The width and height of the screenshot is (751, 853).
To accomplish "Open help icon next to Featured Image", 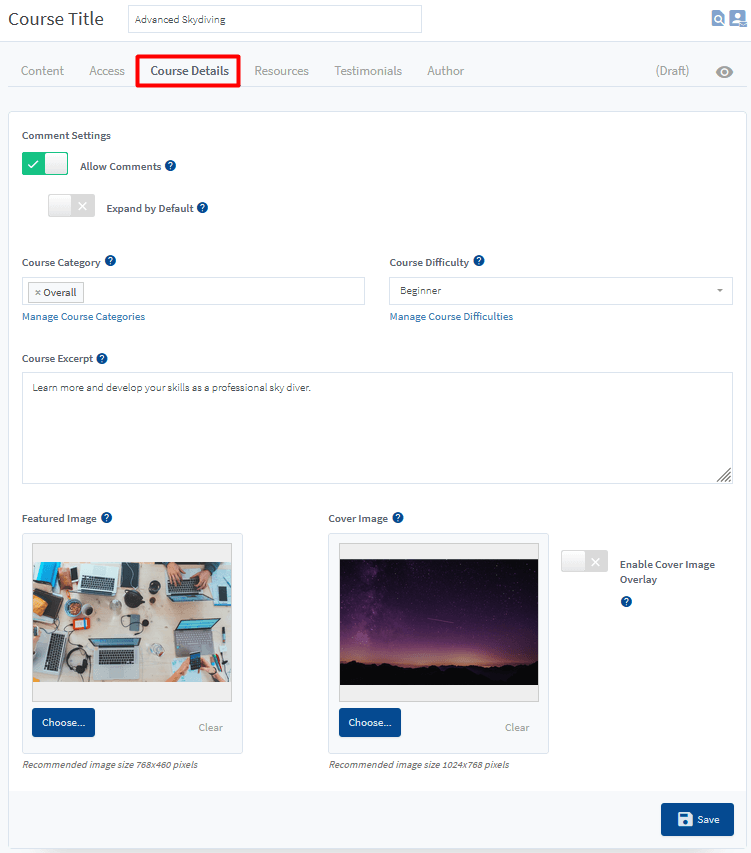I will (107, 518).
